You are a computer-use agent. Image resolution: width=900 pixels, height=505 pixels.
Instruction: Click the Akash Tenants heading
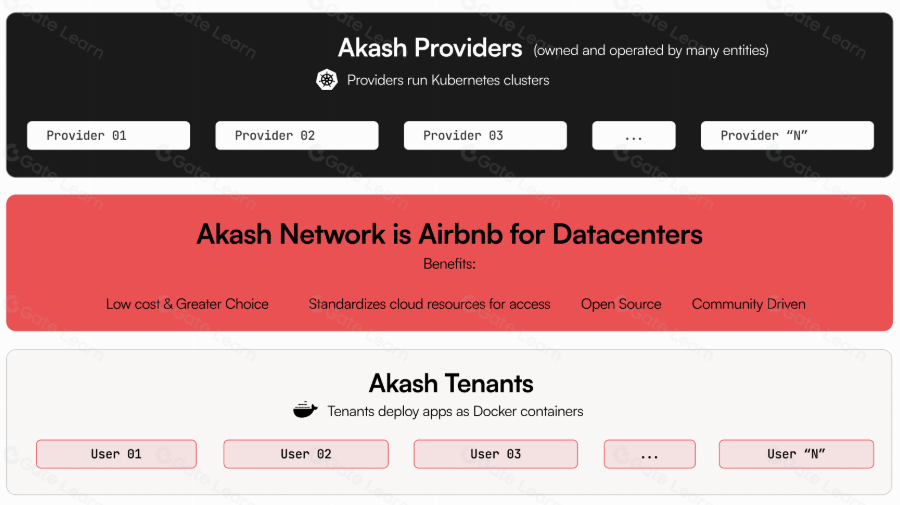[451, 383]
